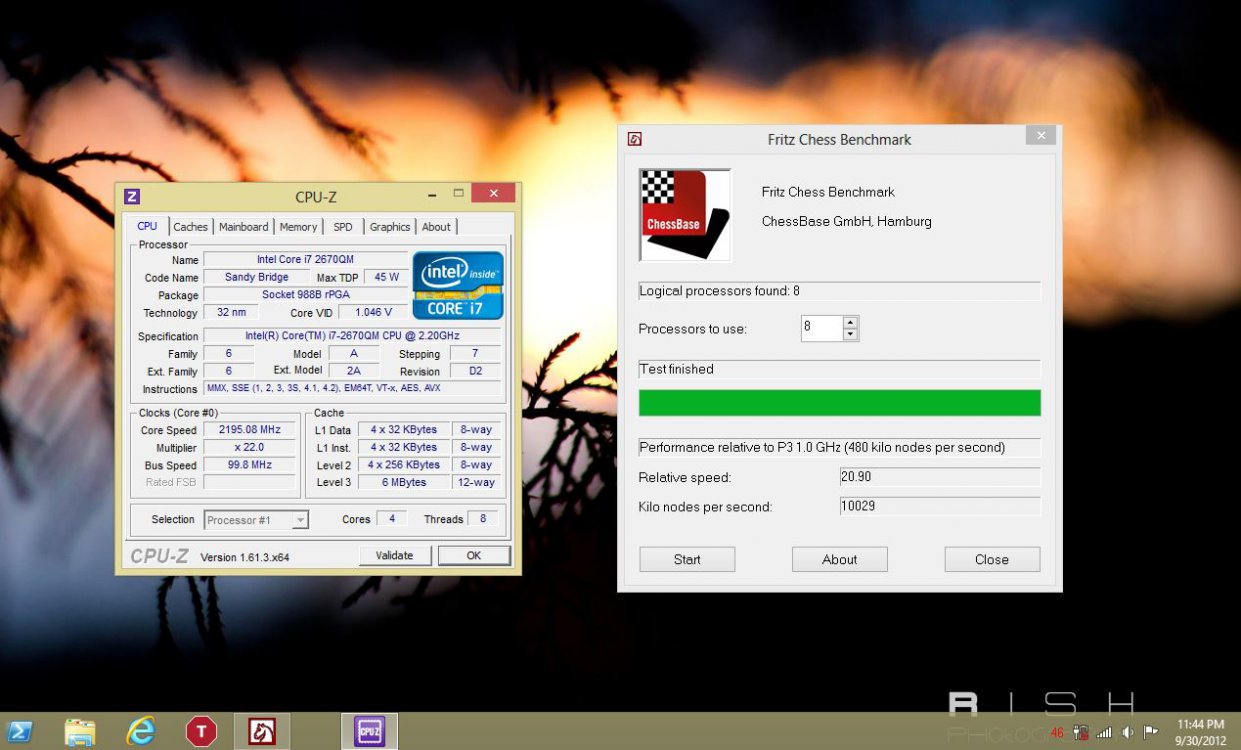Click the Validate button in CPU-Z
Image resolution: width=1241 pixels, height=750 pixels.
click(395, 555)
